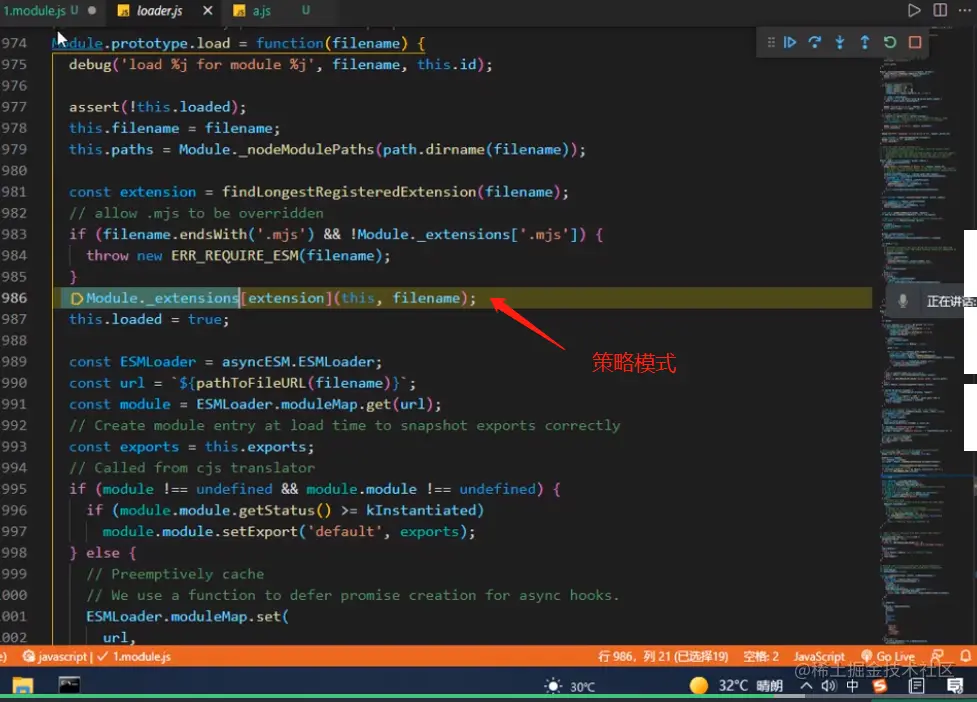Change indentation via 空格: 2

coord(761,657)
